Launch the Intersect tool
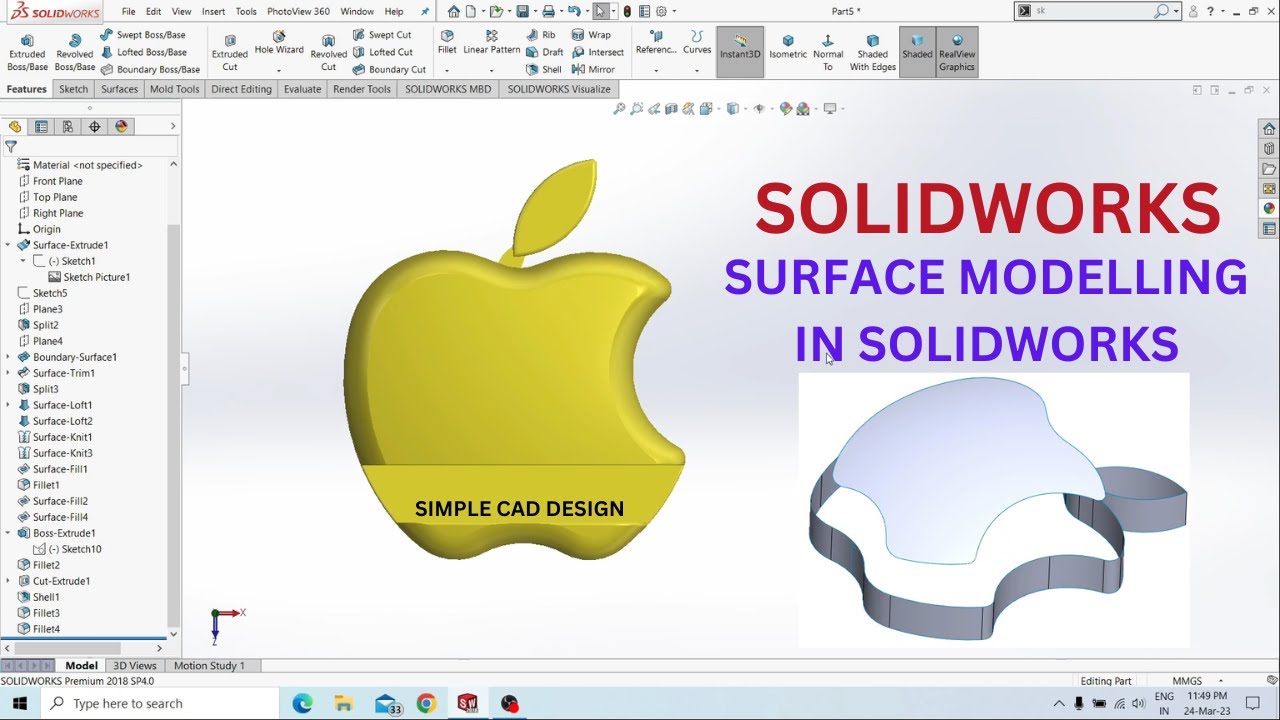This screenshot has height=720, width=1280. [x=598, y=52]
